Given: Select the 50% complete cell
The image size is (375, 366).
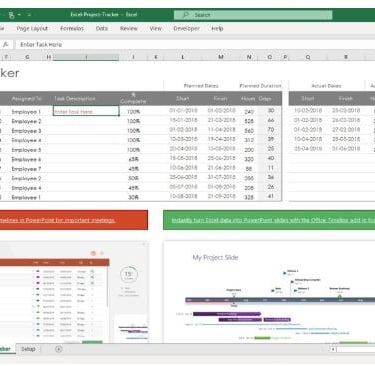Looking at the screenshot, I should pyautogui.click(x=133, y=178).
